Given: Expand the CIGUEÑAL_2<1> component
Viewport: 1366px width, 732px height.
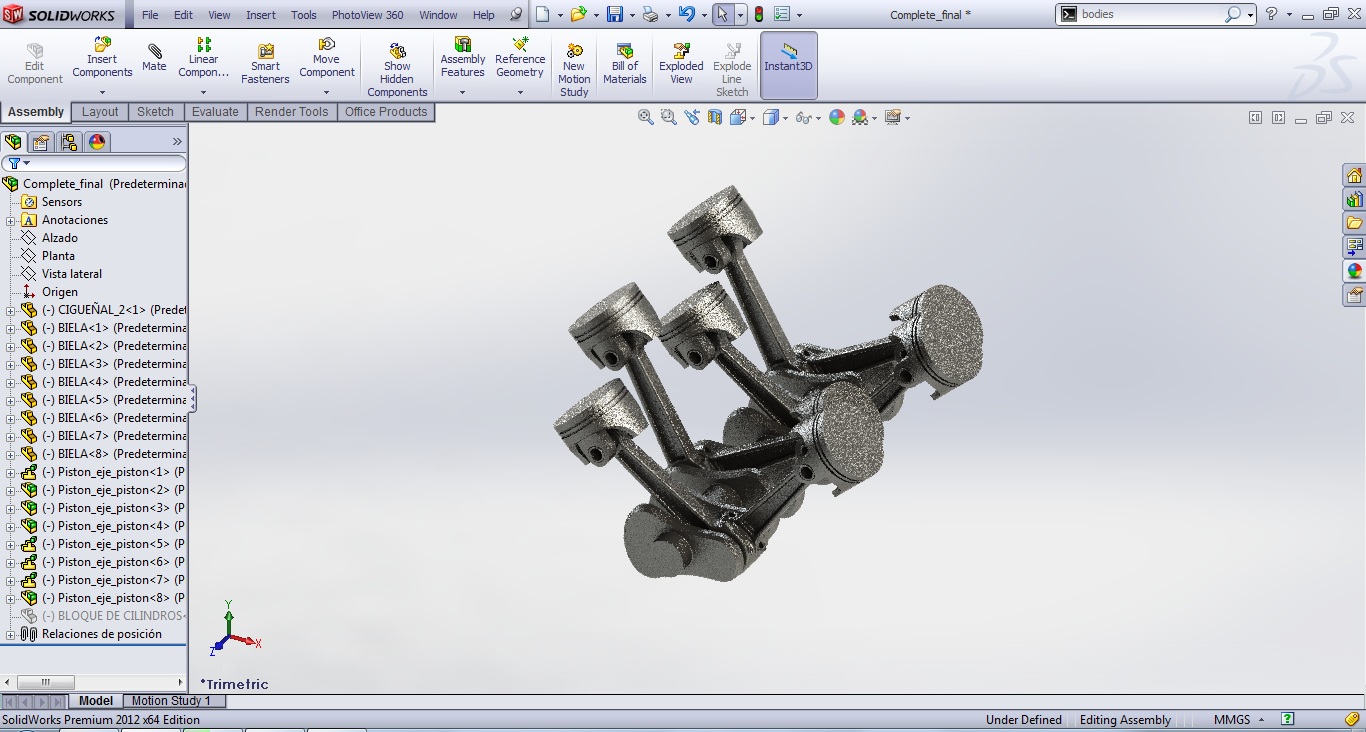Looking at the screenshot, I should click(10, 311).
